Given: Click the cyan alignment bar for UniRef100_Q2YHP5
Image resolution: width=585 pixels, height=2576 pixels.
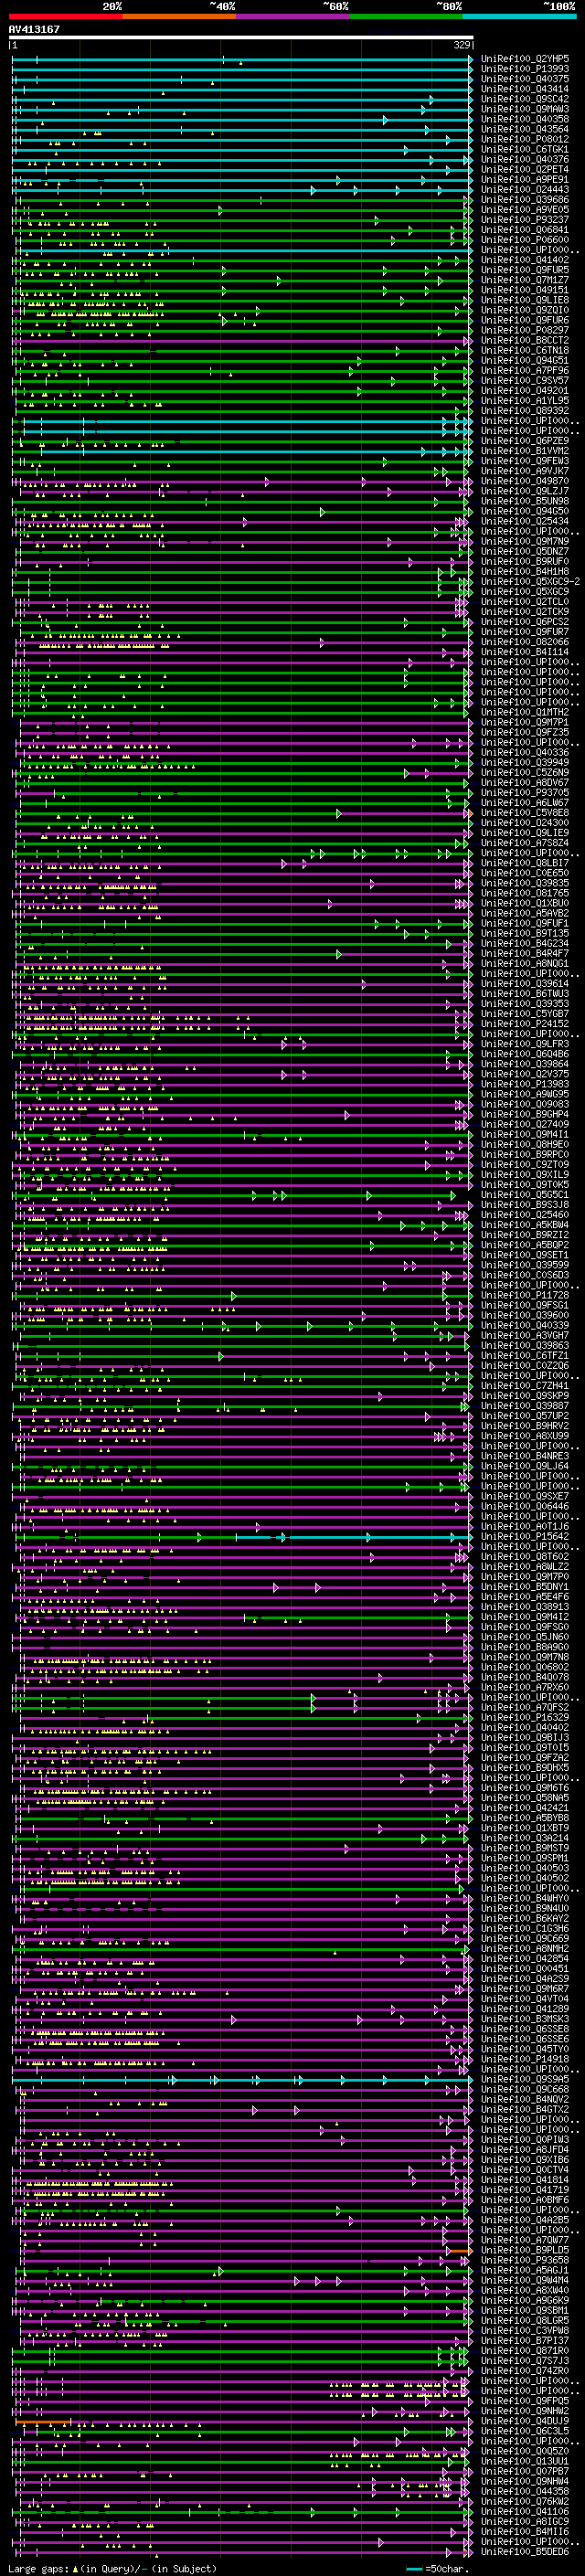Looking at the screenshot, I should click(x=240, y=59).
